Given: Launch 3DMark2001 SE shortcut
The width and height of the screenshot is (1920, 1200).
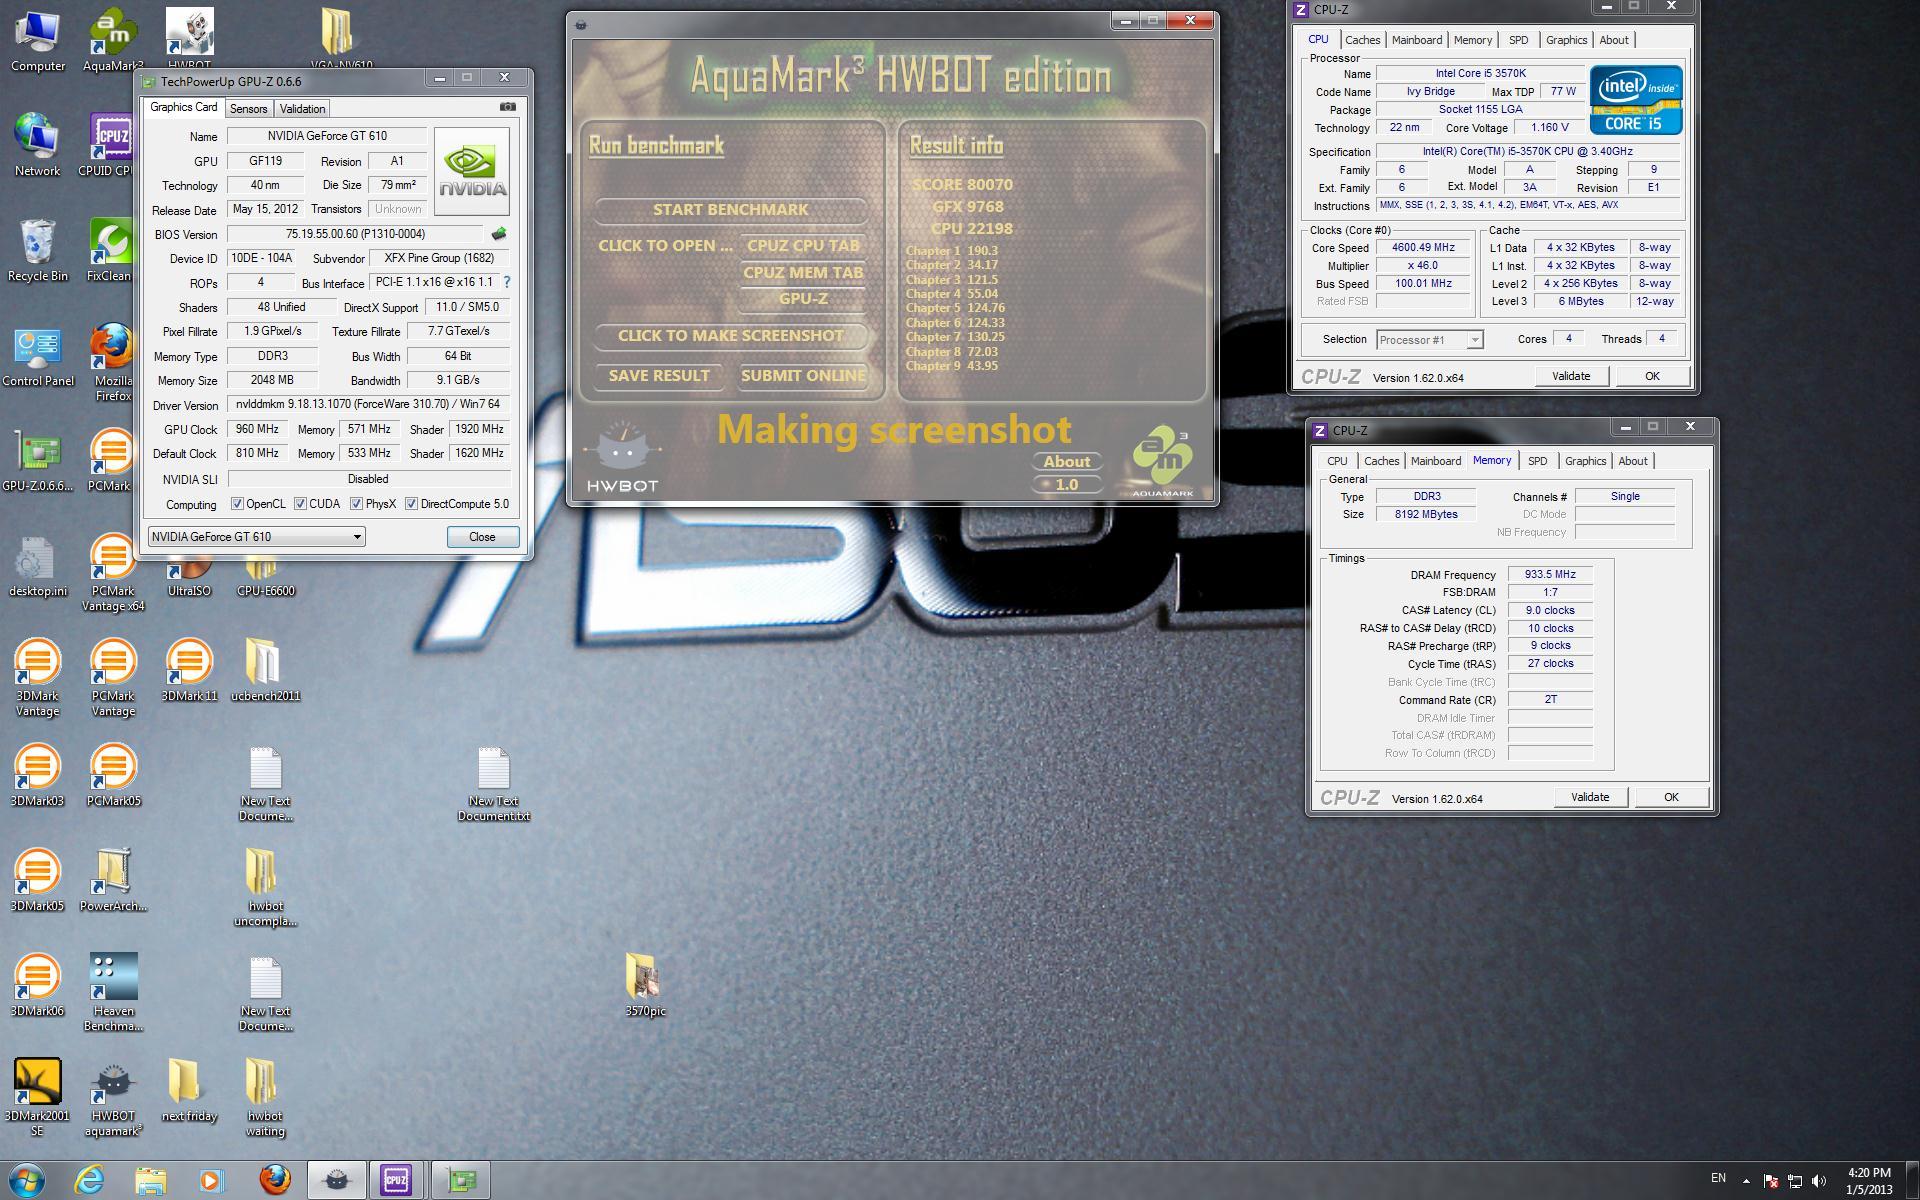Looking at the screenshot, I should point(38,1097).
